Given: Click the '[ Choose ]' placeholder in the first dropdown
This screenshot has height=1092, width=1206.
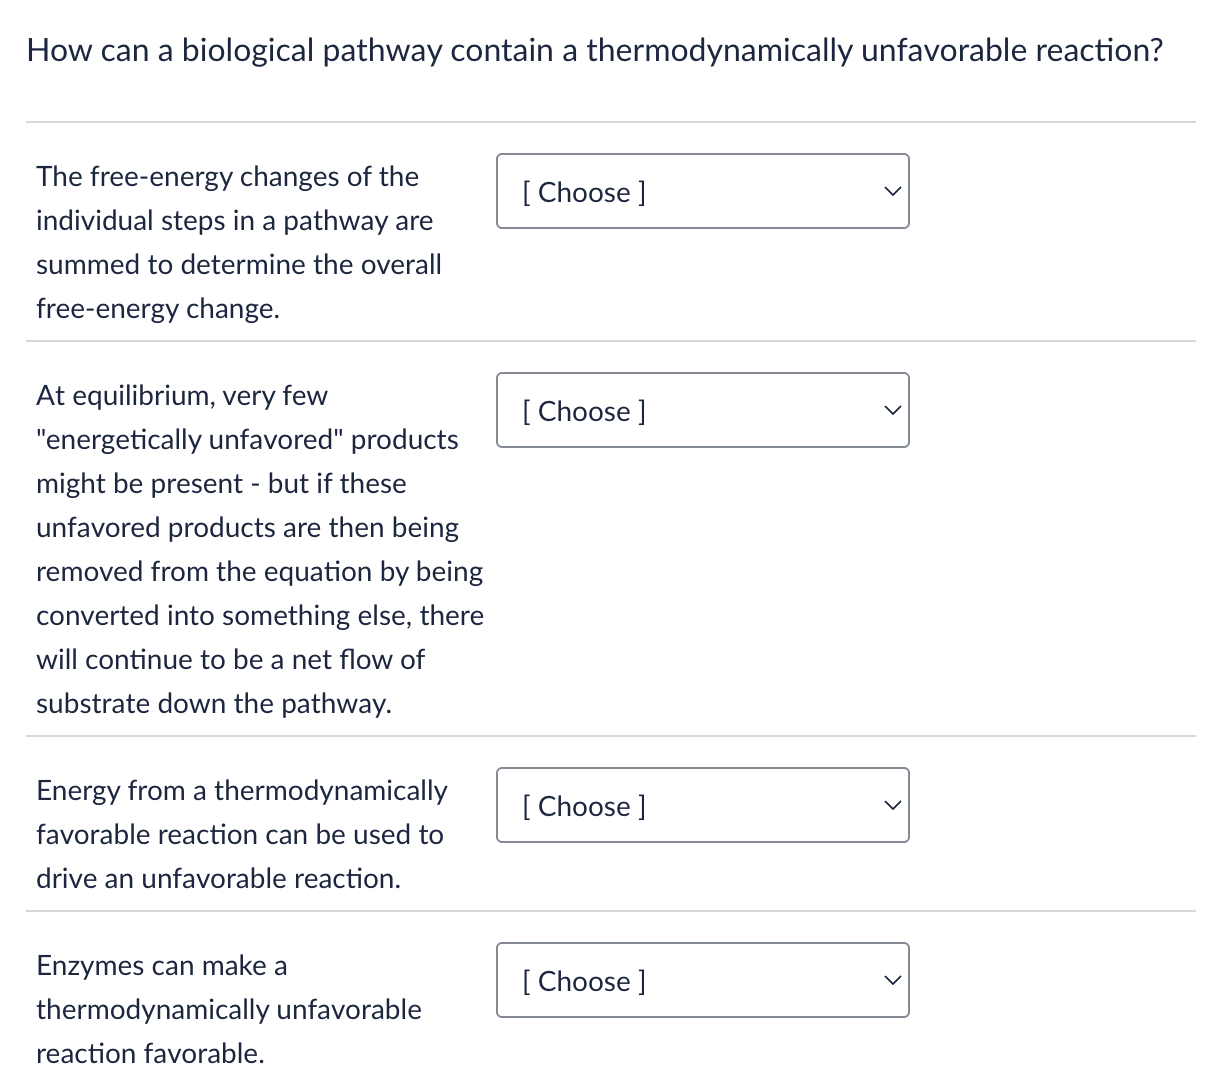Looking at the screenshot, I should [x=584, y=192].
